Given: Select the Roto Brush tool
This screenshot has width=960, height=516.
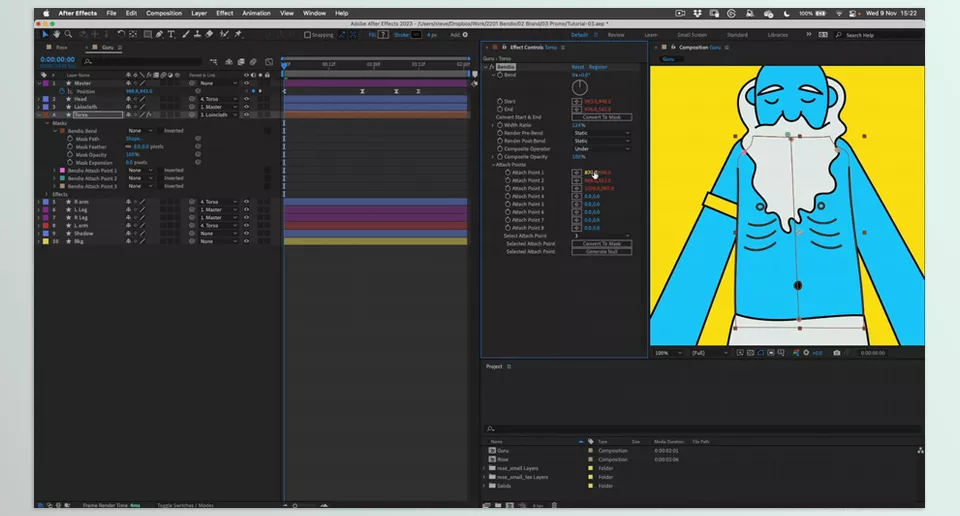Looking at the screenshot, I should (x=224, y=34).
